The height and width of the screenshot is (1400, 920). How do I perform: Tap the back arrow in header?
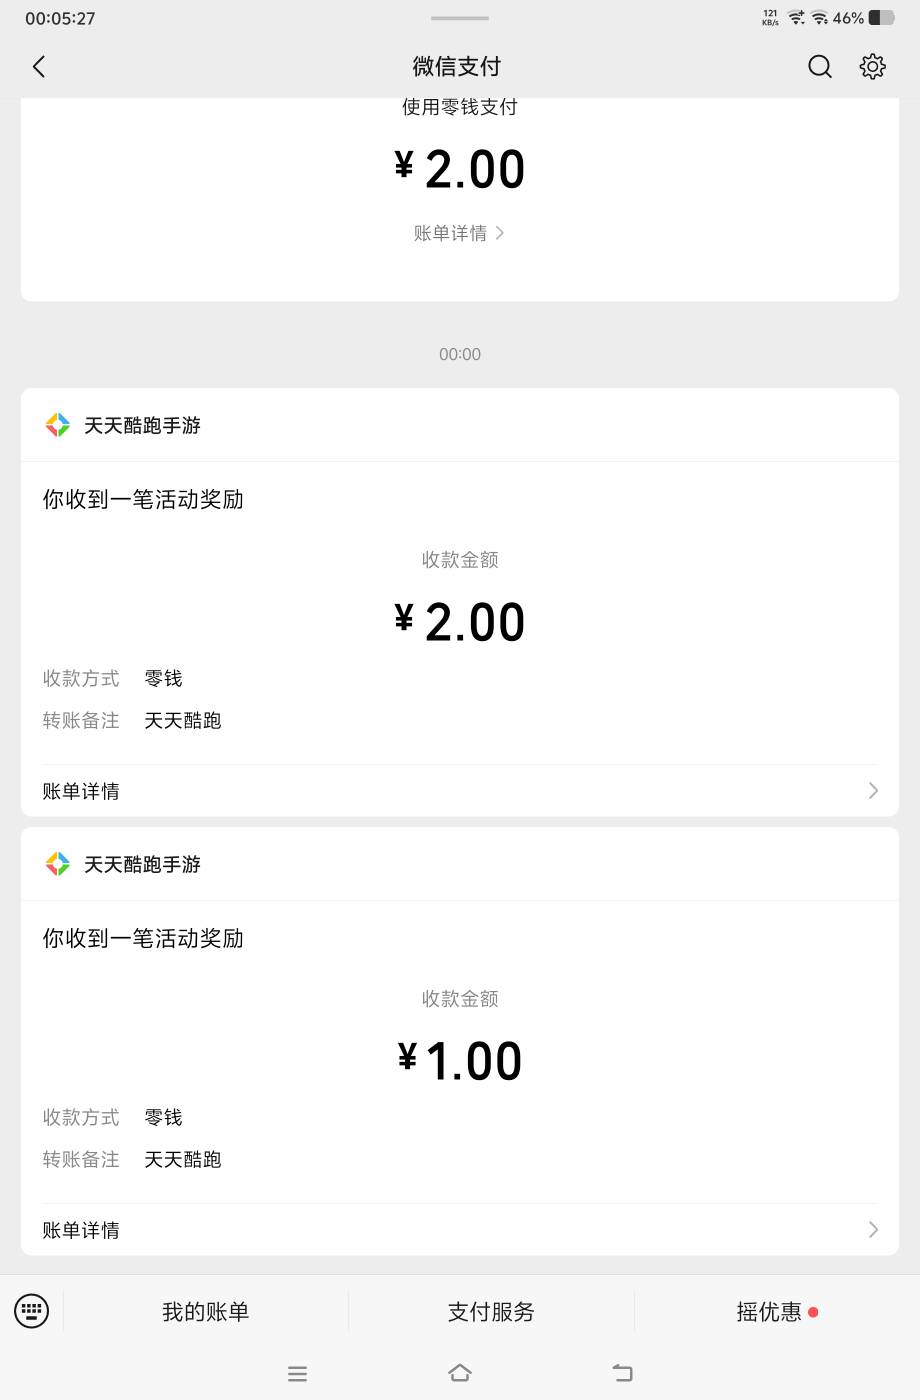(x=39, y=67)
